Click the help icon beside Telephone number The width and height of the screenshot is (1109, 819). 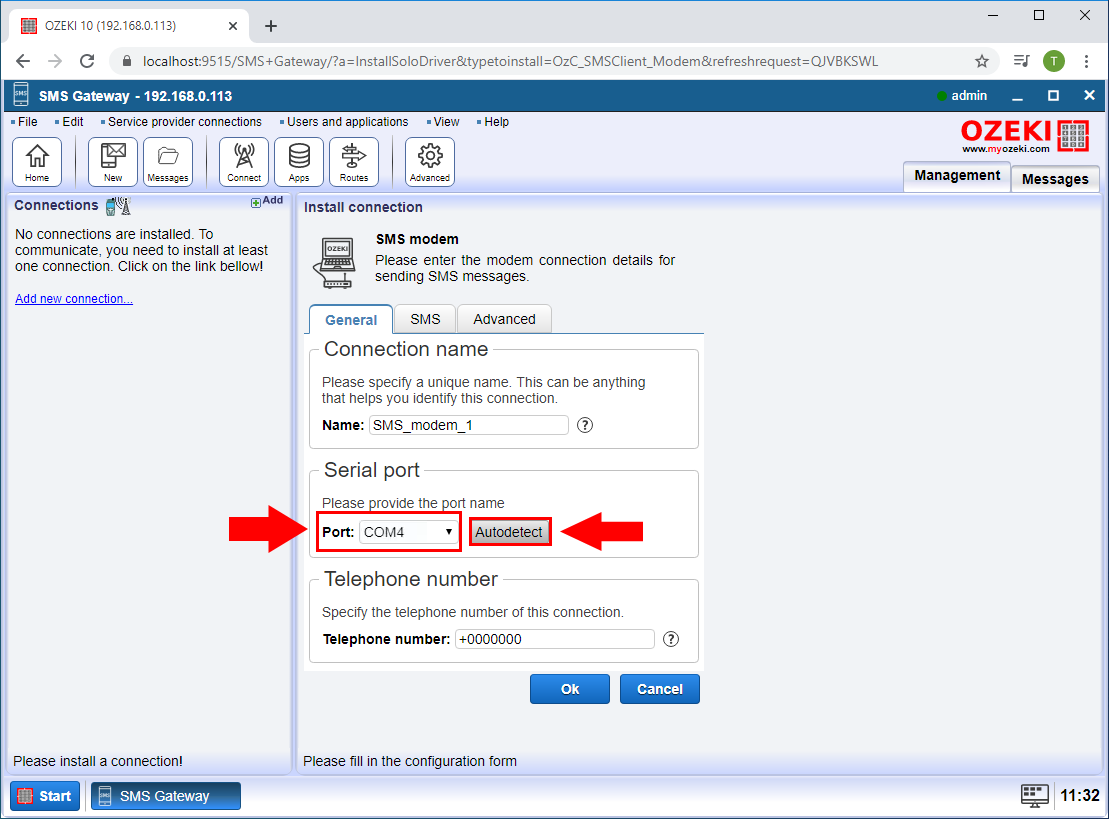(670, 639)
